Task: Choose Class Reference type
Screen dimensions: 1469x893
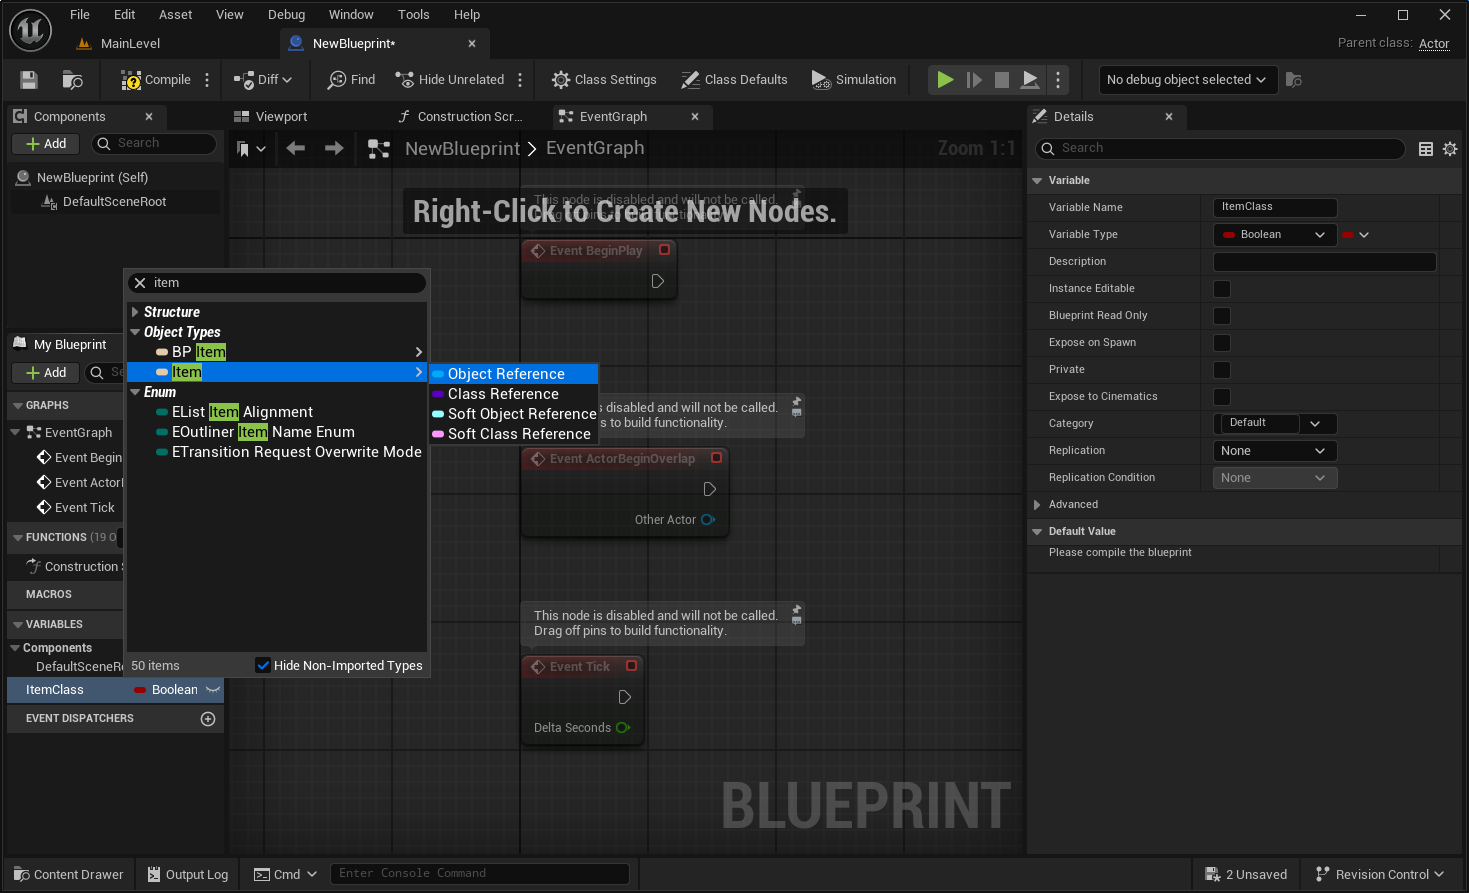Action: click(514, 394)
